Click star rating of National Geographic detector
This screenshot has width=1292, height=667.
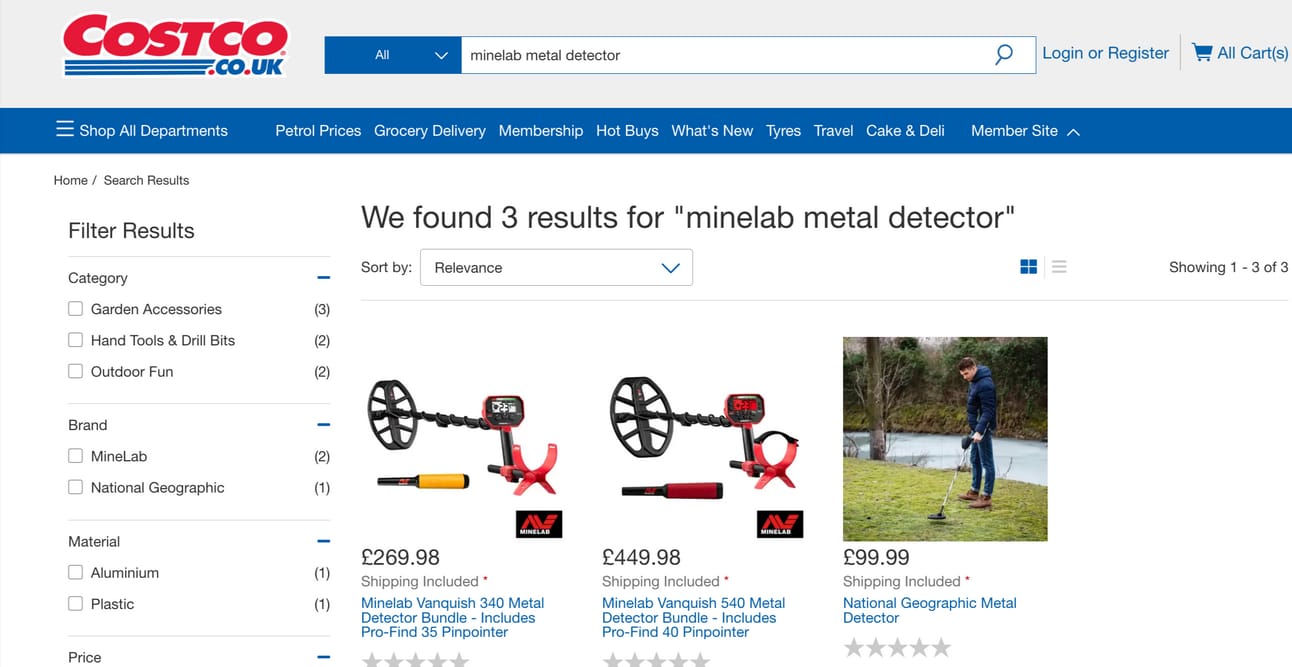click(897, 648)
